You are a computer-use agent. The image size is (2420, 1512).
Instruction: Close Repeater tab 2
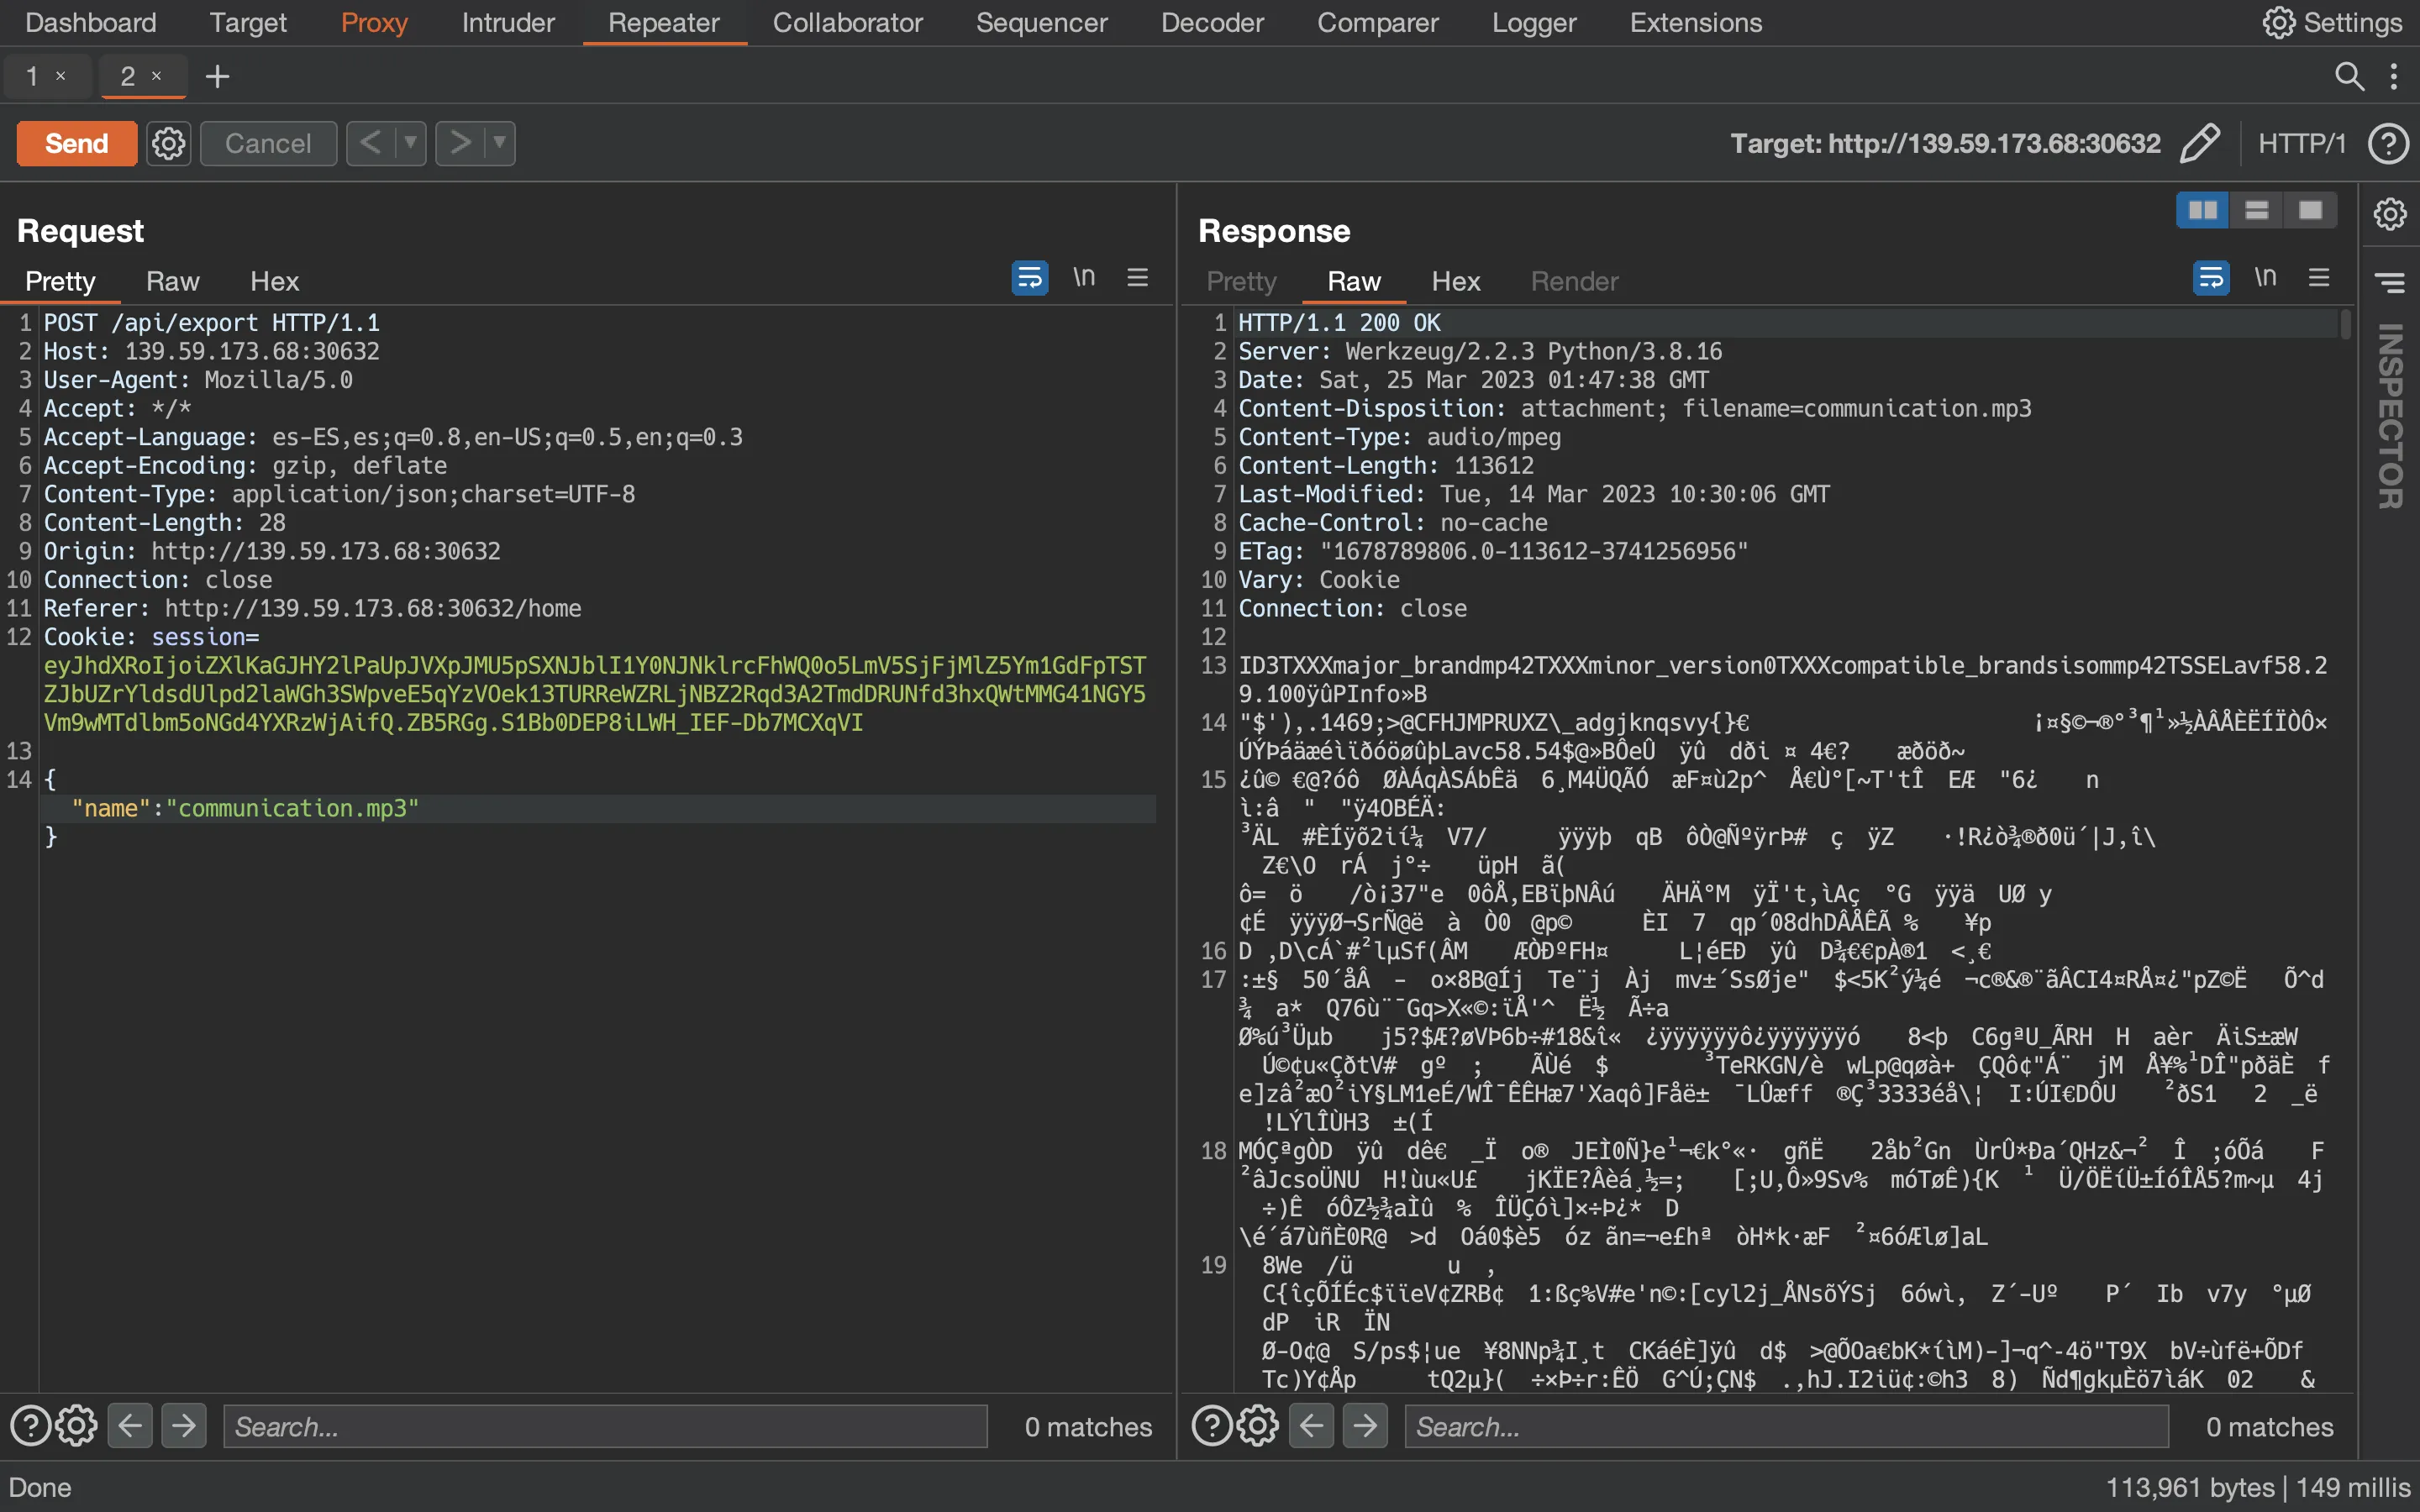(x=156, y=76)
